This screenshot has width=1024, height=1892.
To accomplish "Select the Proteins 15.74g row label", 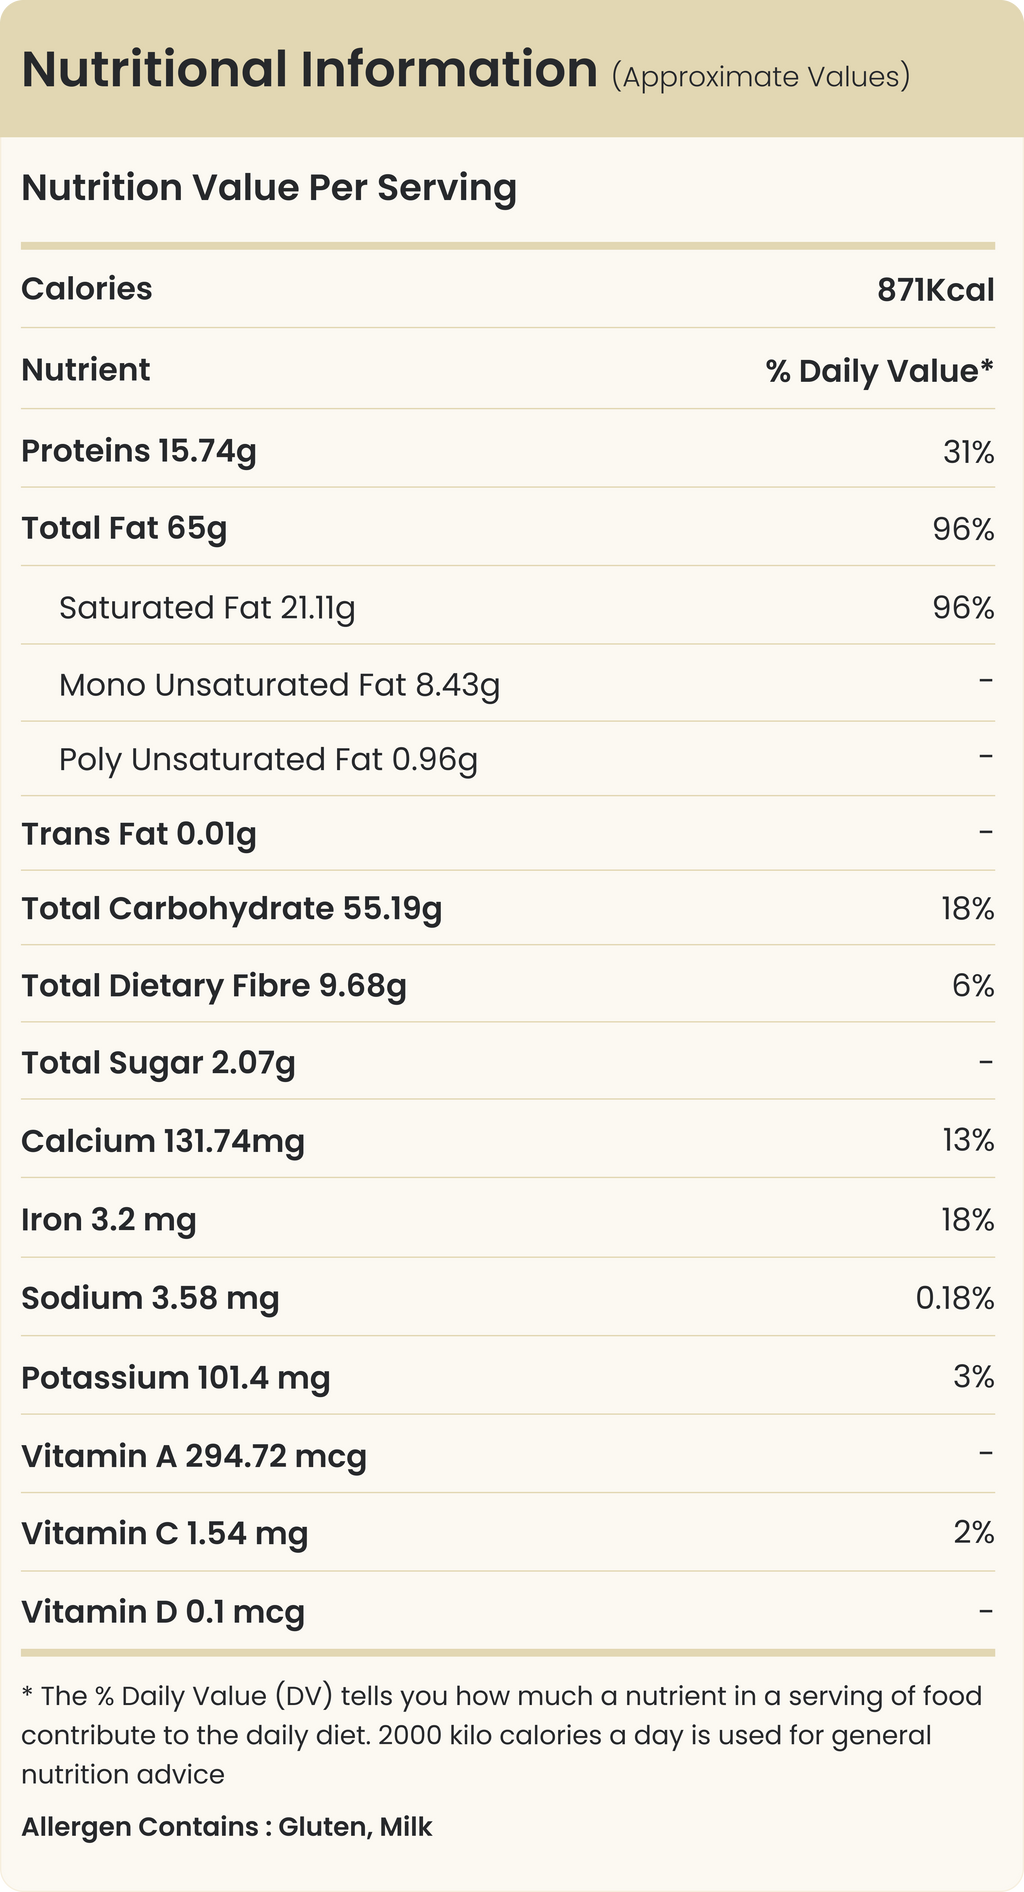I will pos(139,451).
